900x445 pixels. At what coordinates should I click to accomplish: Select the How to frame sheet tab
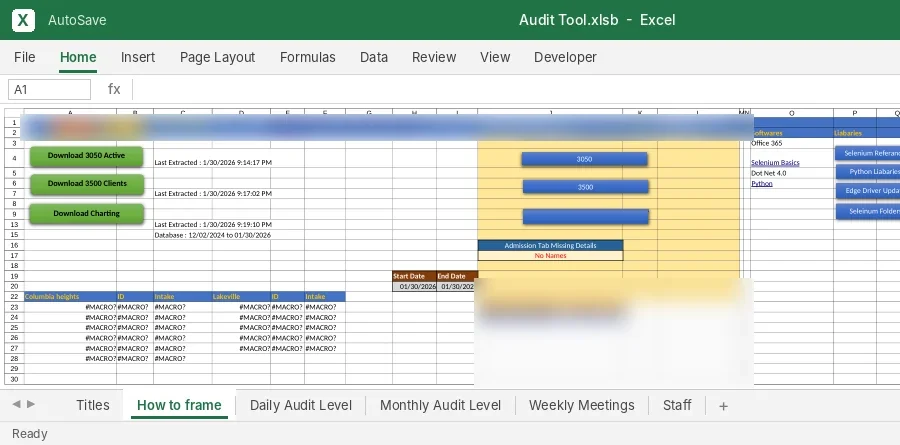point(179,405)
